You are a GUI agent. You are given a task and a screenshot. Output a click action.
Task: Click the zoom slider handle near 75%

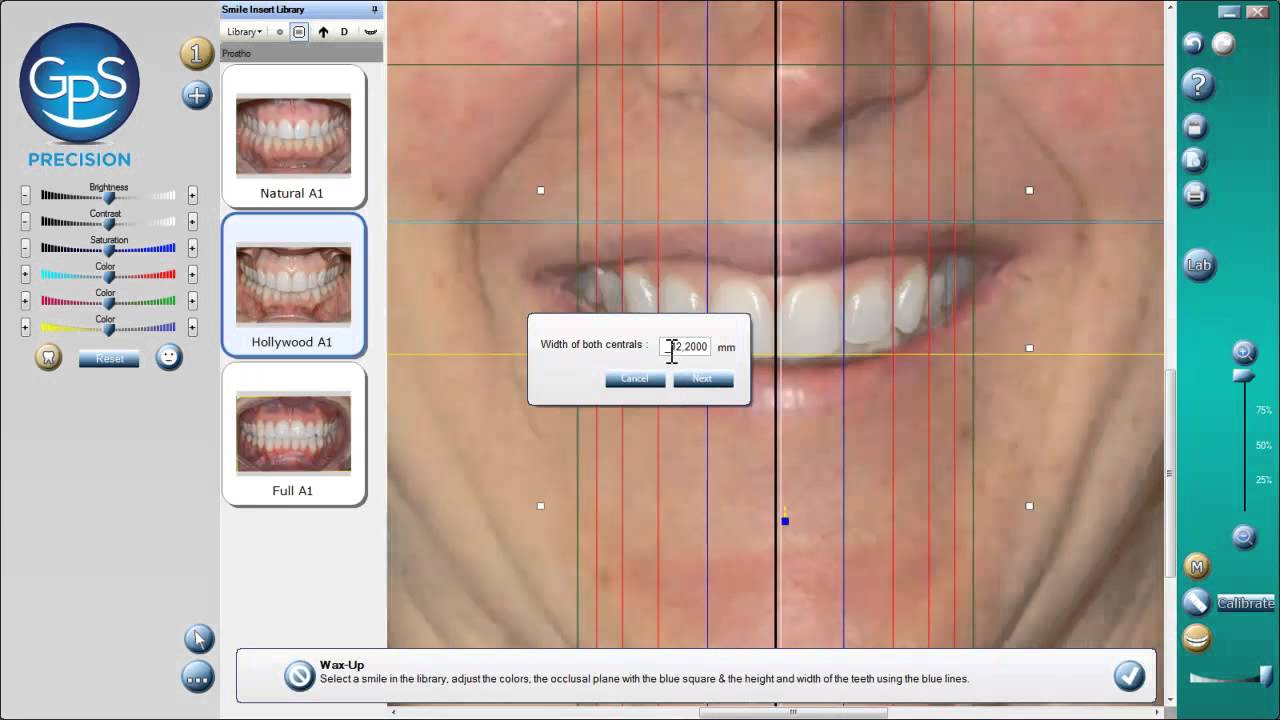click(x=1243, y=376)
